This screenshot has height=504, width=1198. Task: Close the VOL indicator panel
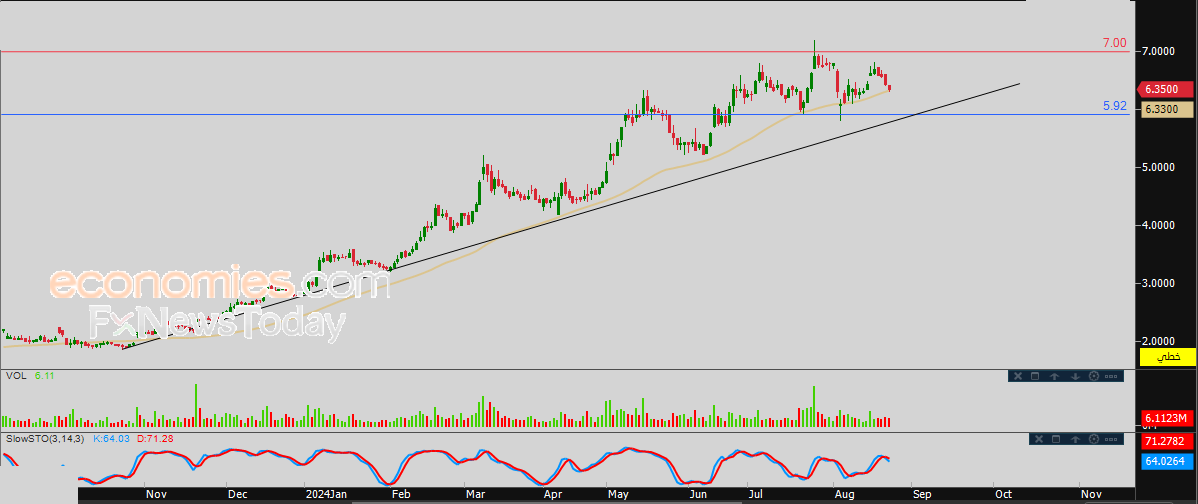[1018, 376]
